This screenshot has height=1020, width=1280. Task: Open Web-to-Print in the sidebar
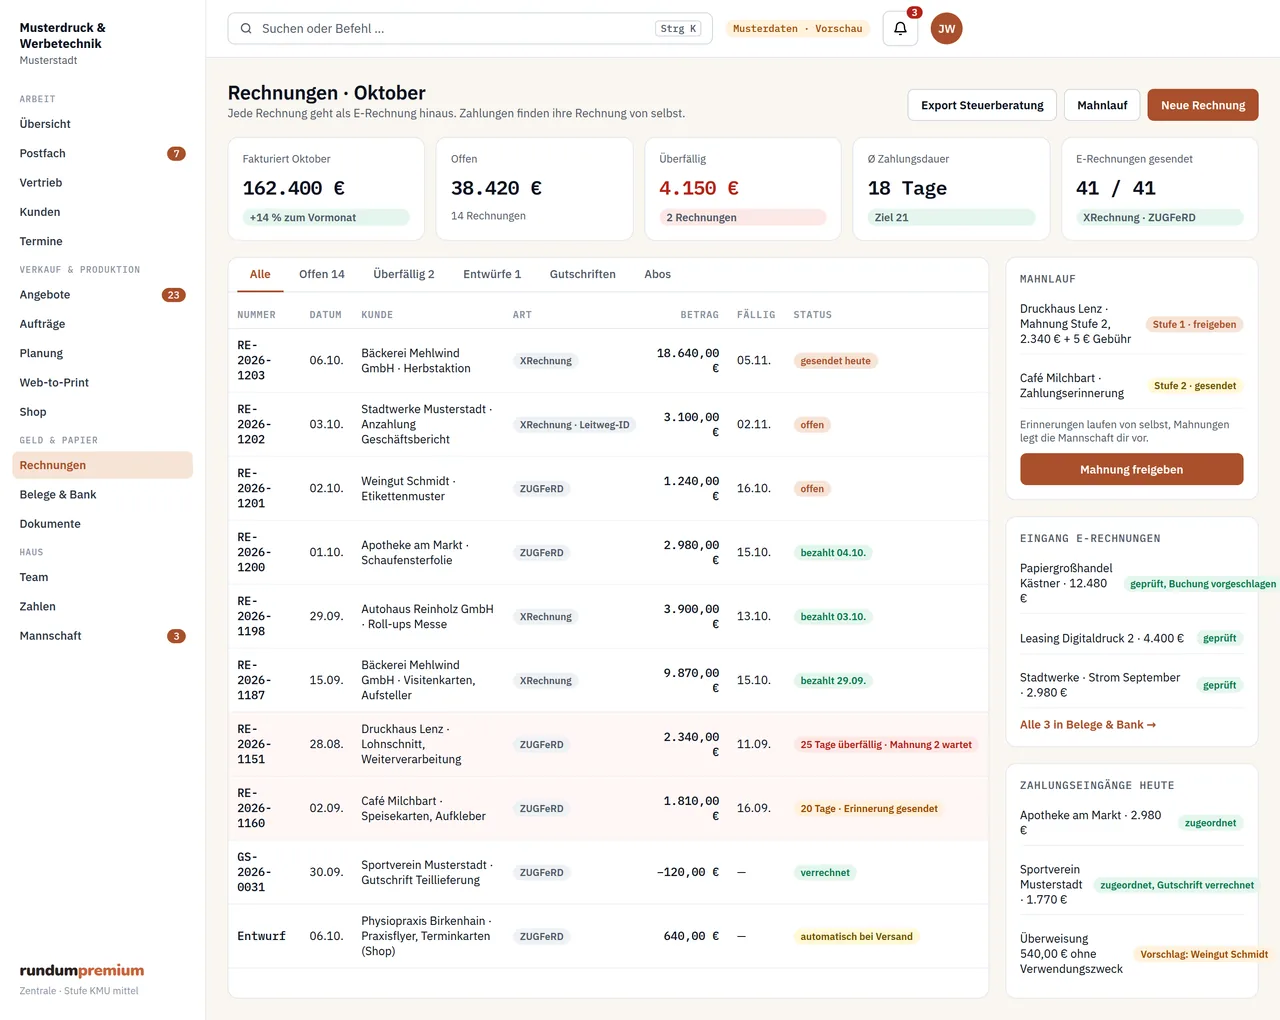click(x=102, y=383)
